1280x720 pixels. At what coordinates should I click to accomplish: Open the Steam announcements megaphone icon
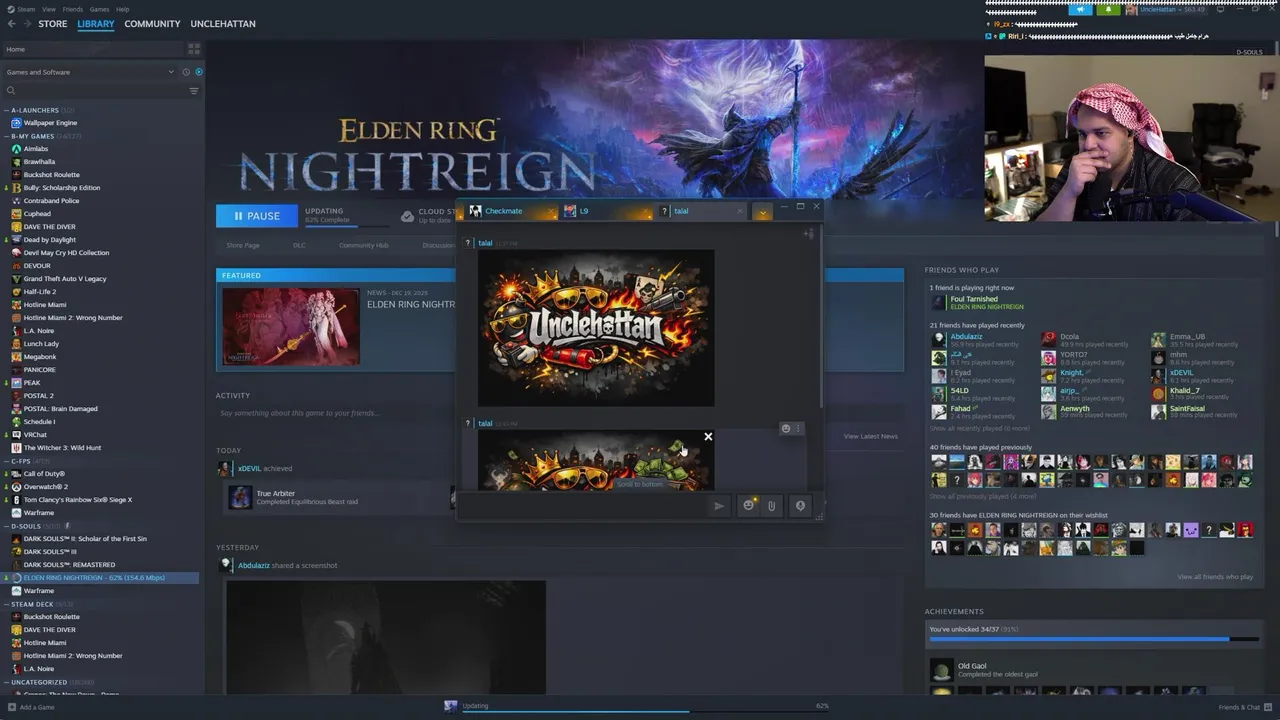[1081, 9]
